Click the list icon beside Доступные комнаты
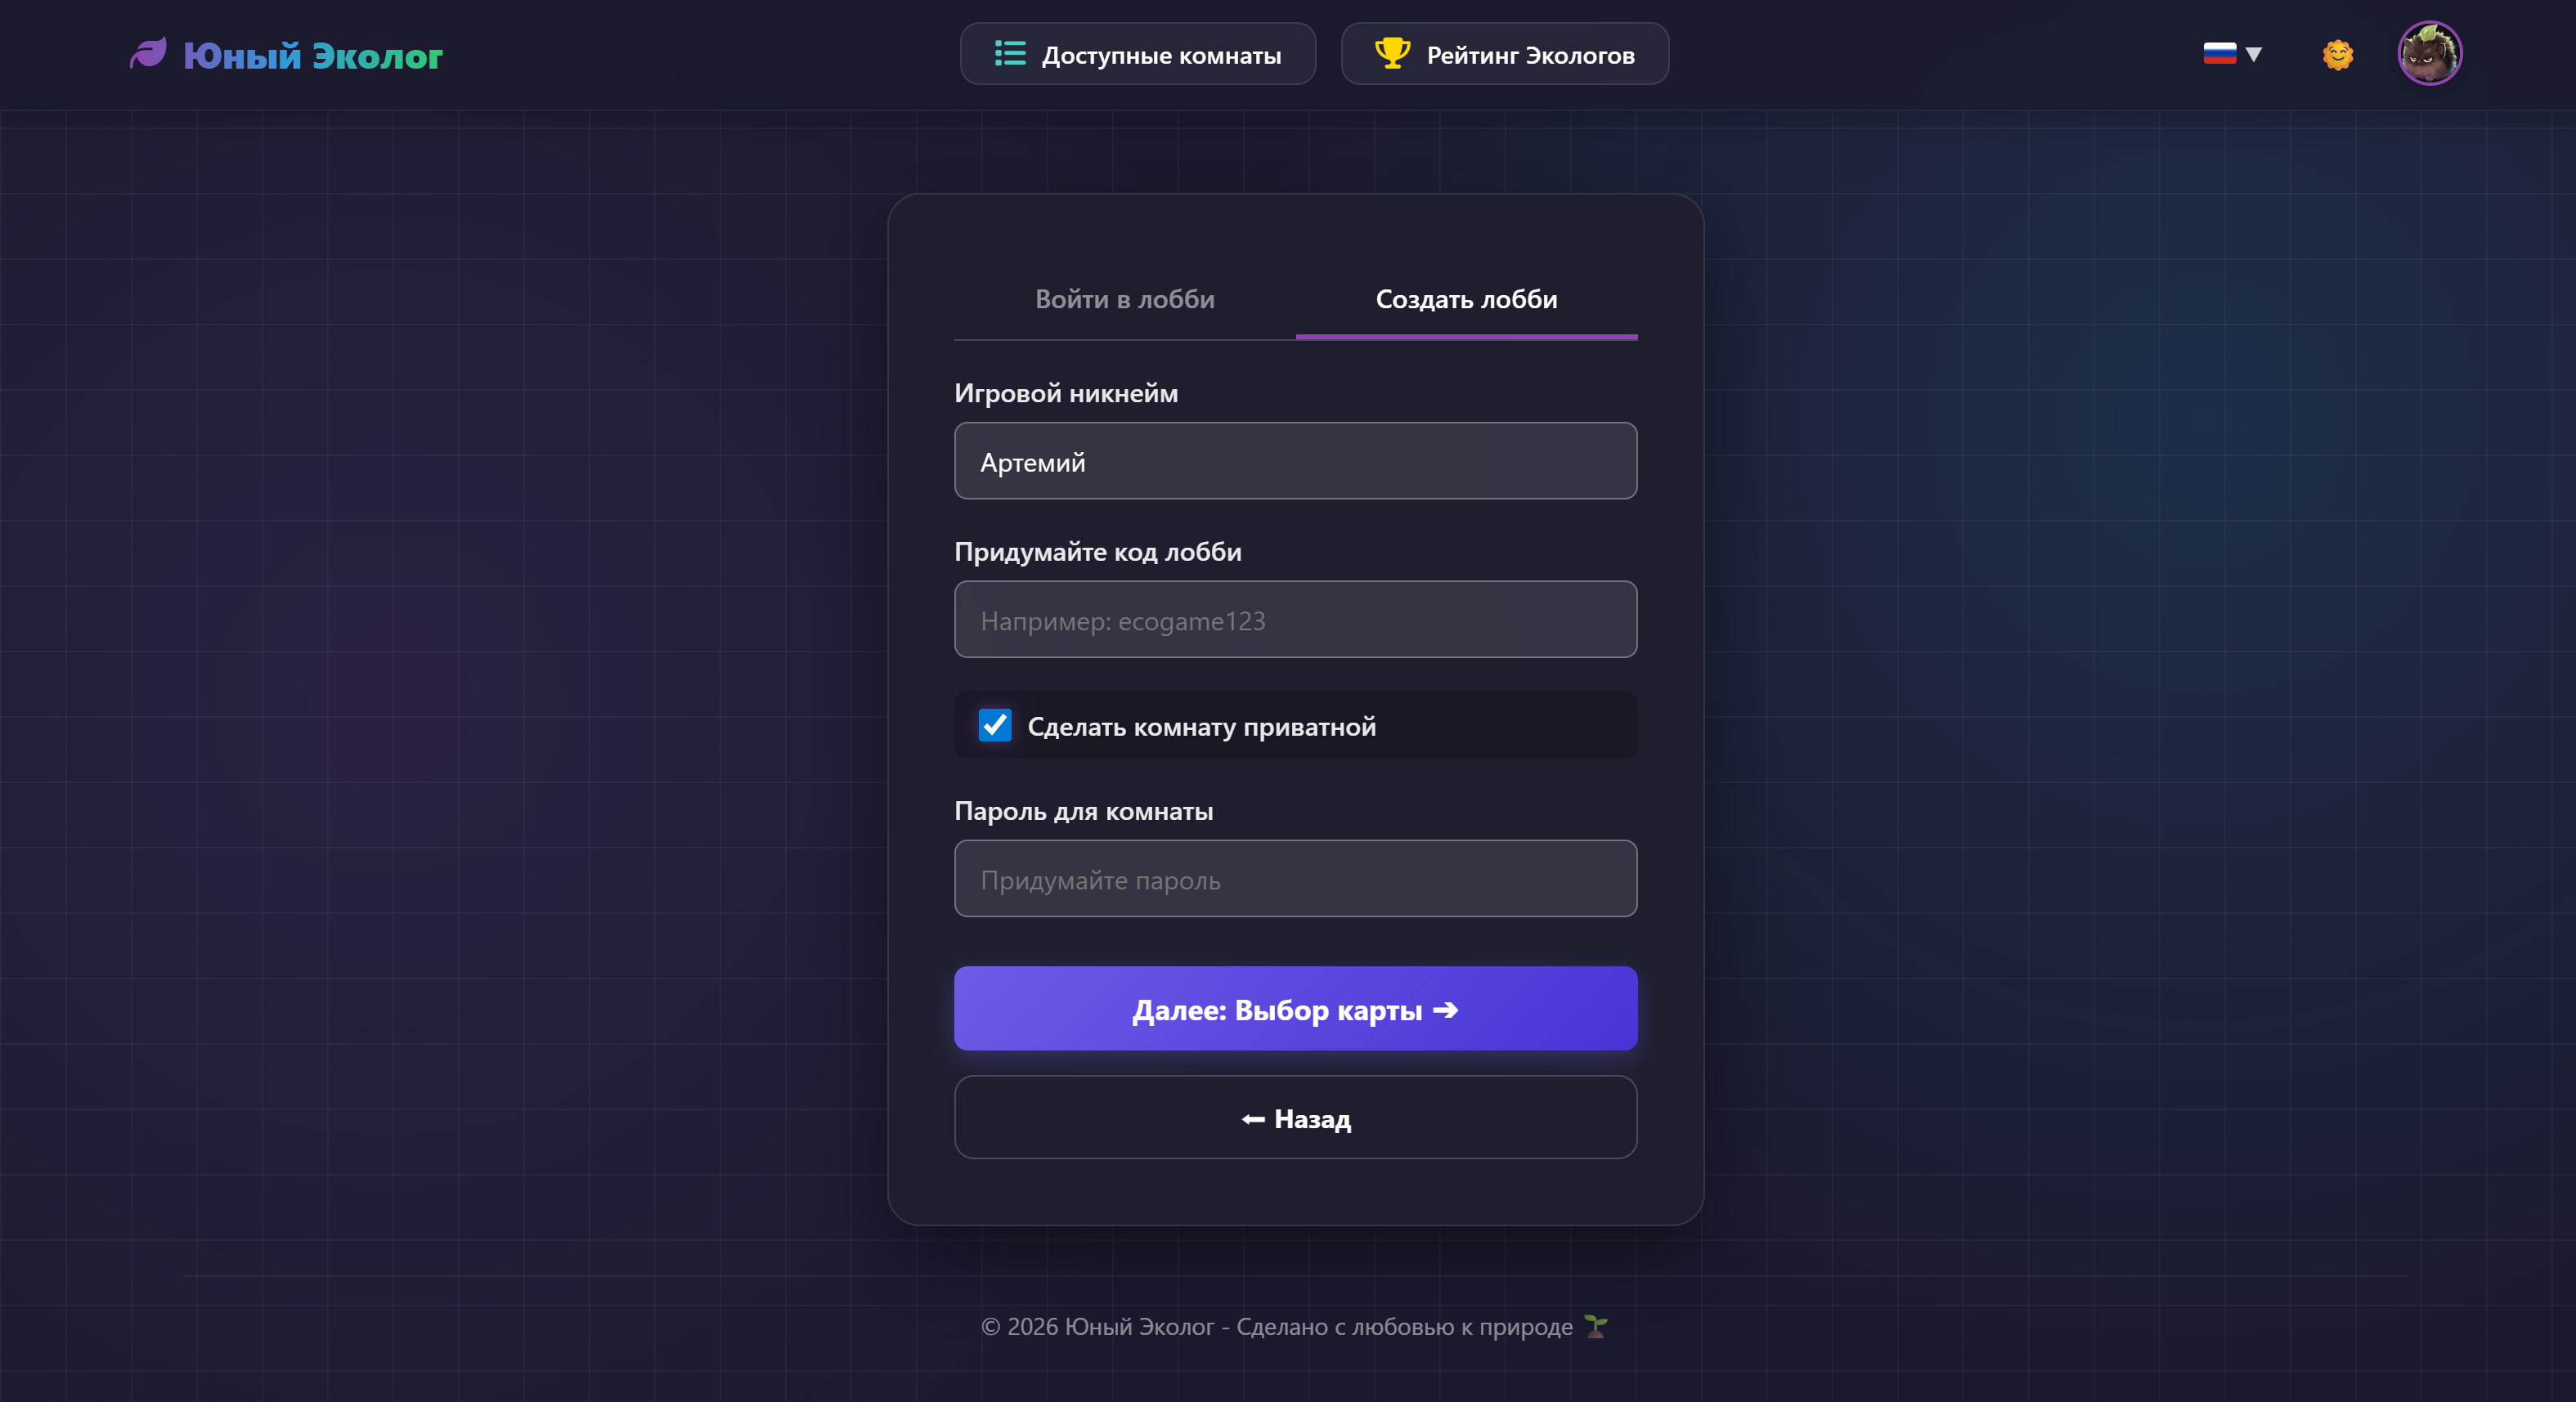 coord(1010,54)
